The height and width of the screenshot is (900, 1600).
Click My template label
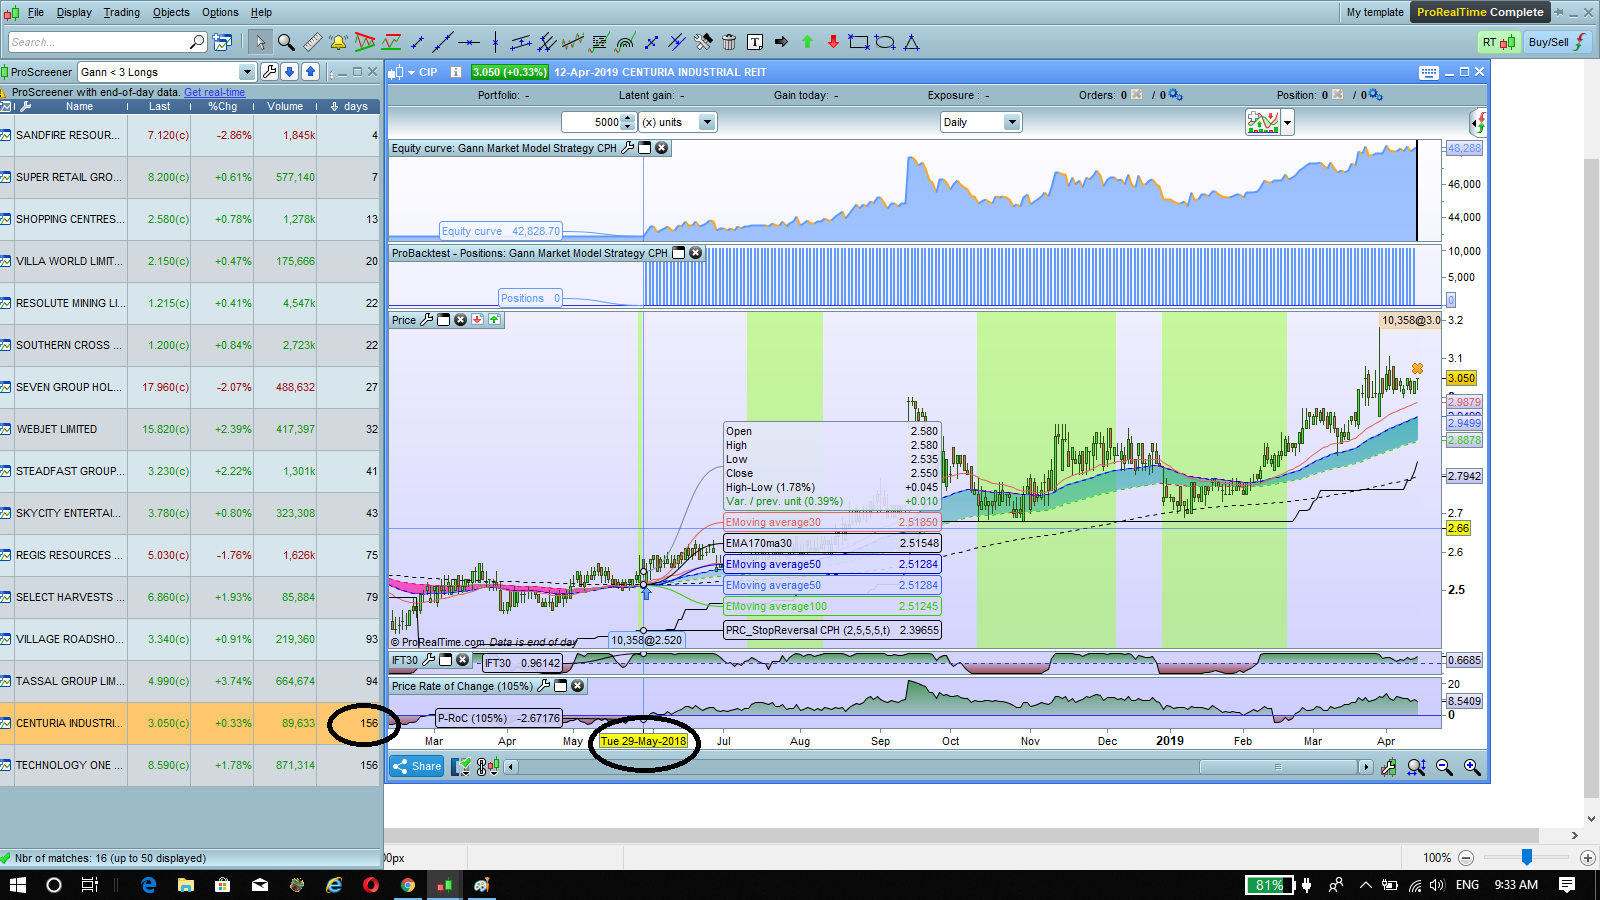(x=1375, y=12)
